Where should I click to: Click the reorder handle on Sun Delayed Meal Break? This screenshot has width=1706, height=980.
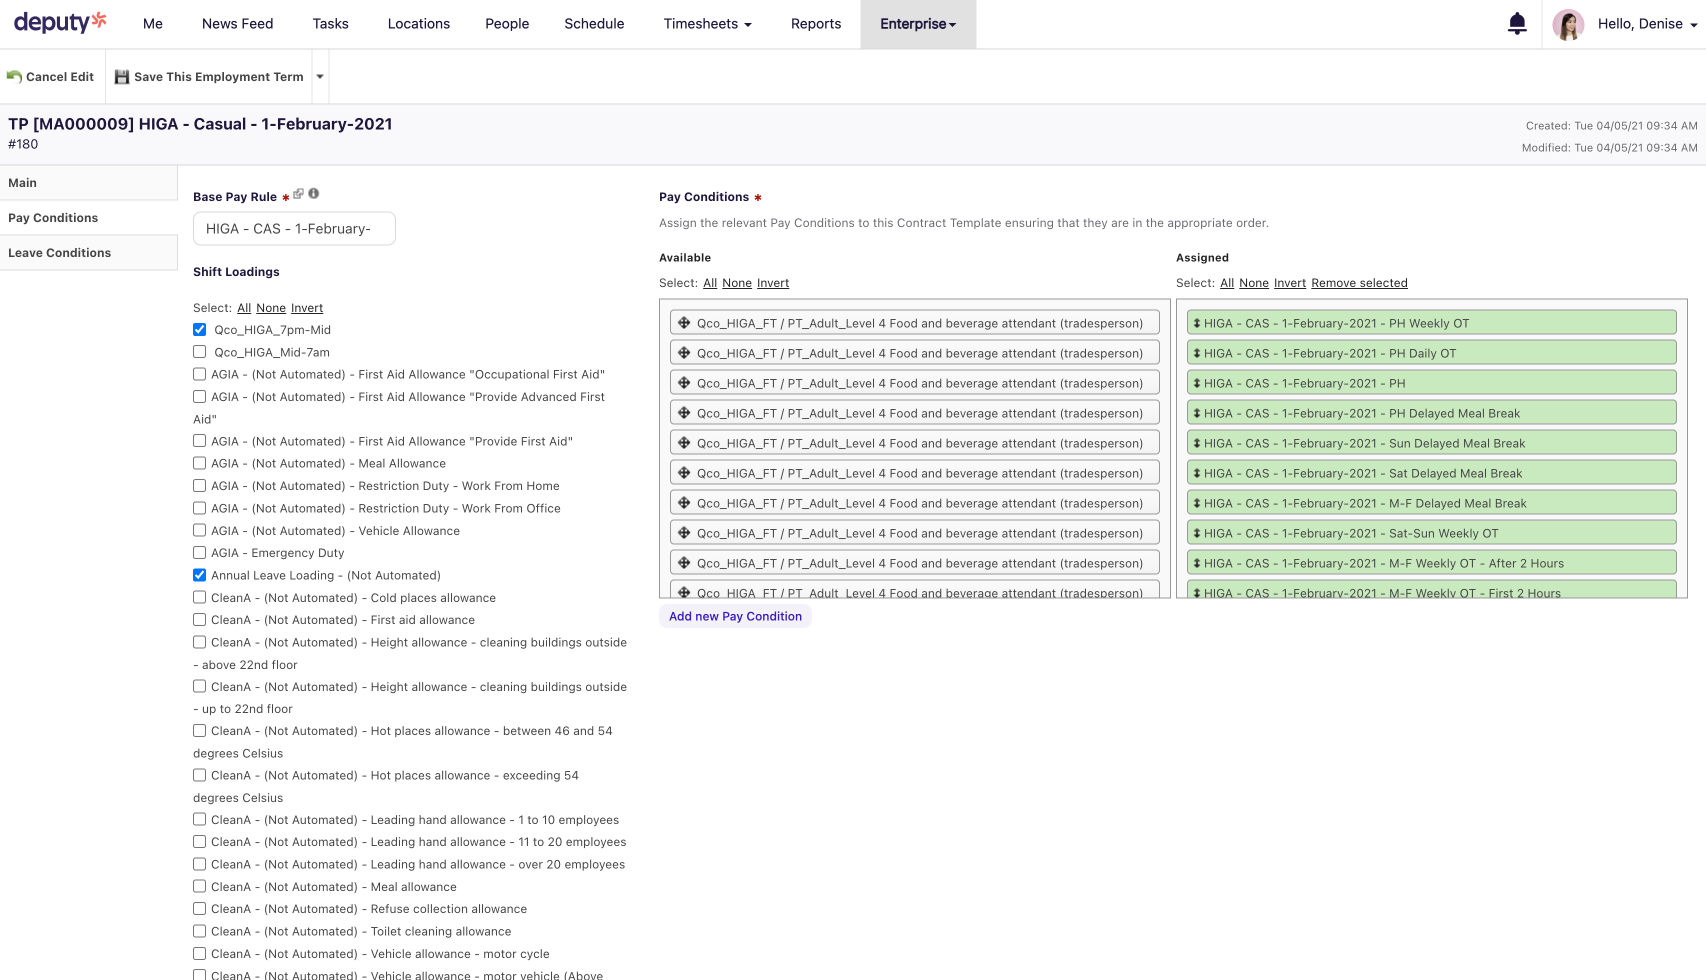pos(1196,443)
